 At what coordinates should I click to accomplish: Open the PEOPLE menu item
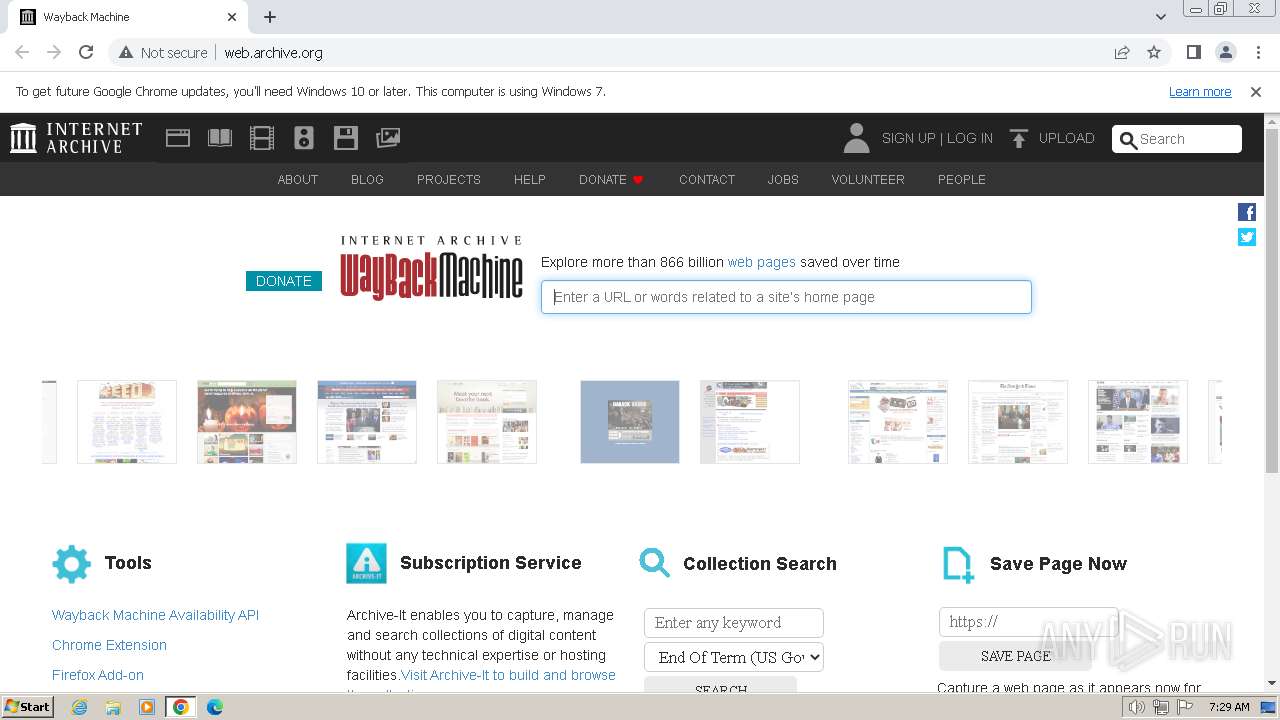coord(962,179)
